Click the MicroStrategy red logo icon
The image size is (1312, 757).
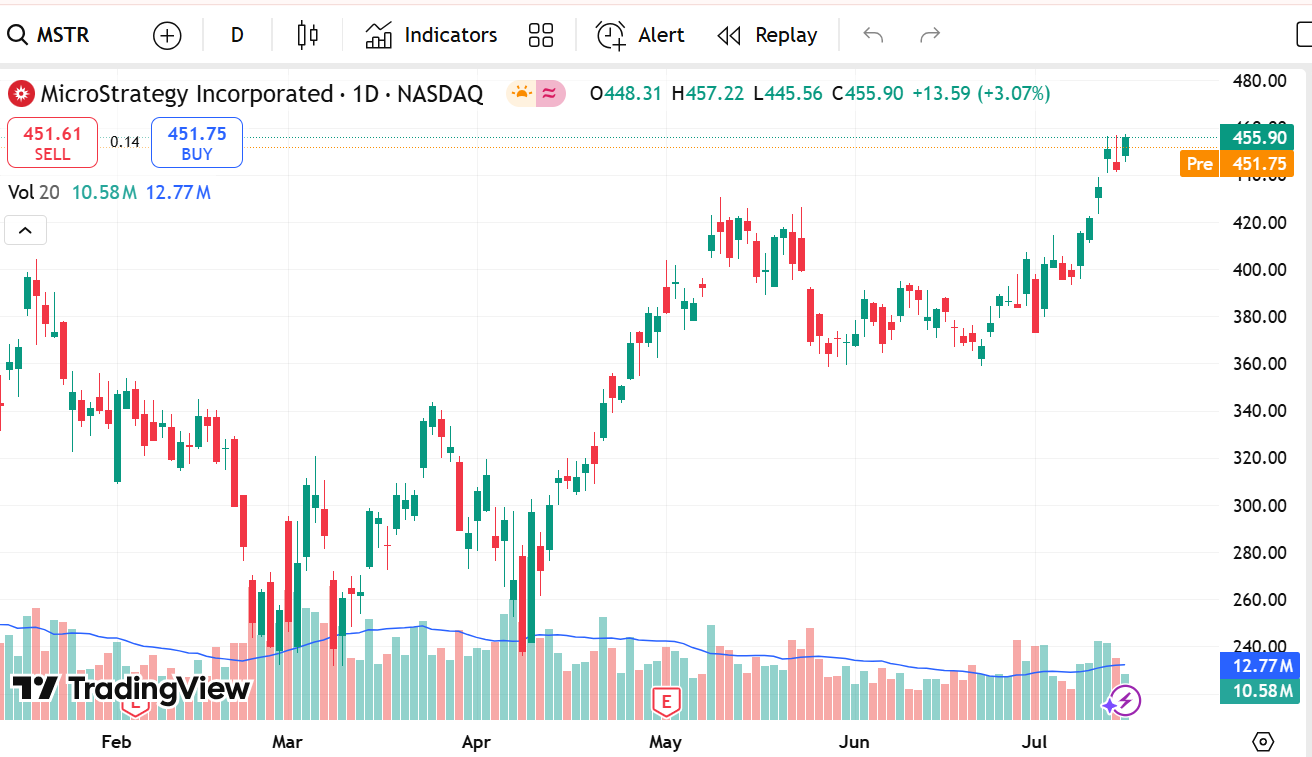[x=21, y=94]
